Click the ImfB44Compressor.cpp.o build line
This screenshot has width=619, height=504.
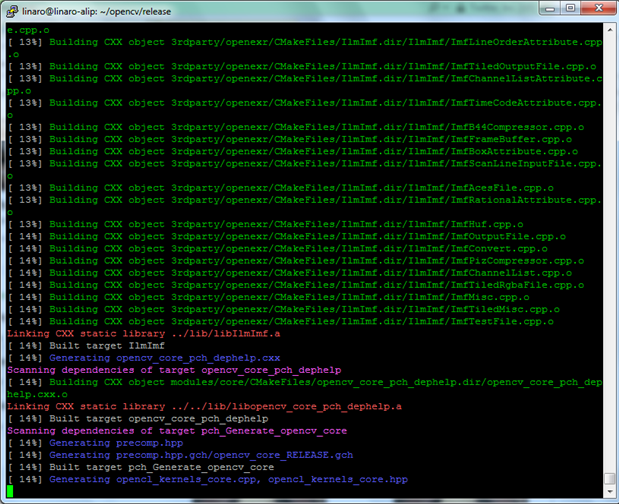coord(296,127)
